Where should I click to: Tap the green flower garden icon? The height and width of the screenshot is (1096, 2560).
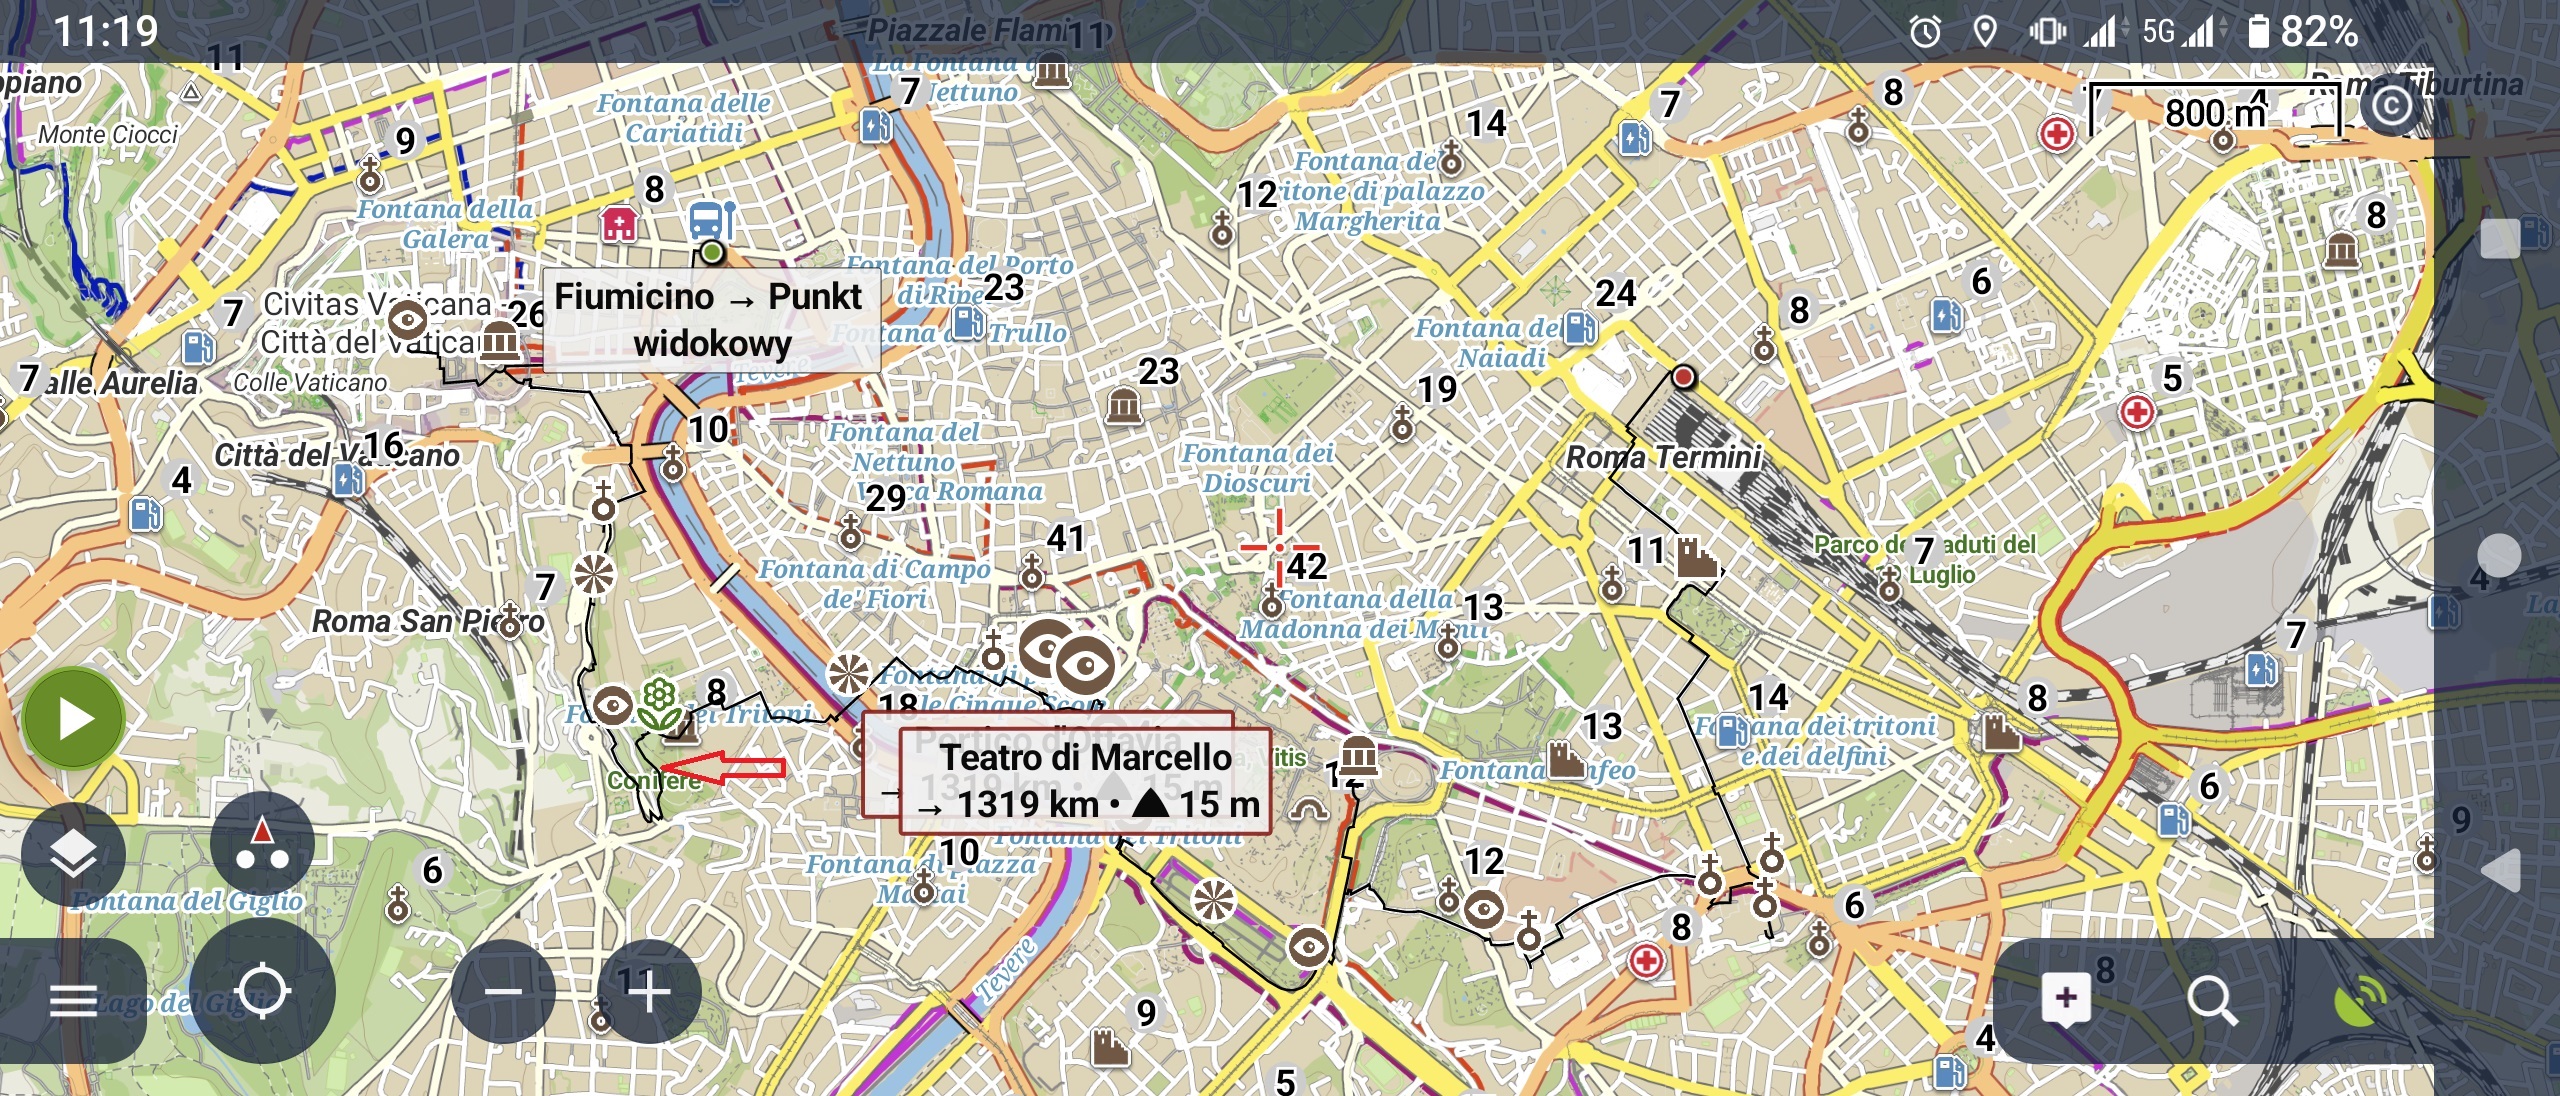click(x=658, y=704)
